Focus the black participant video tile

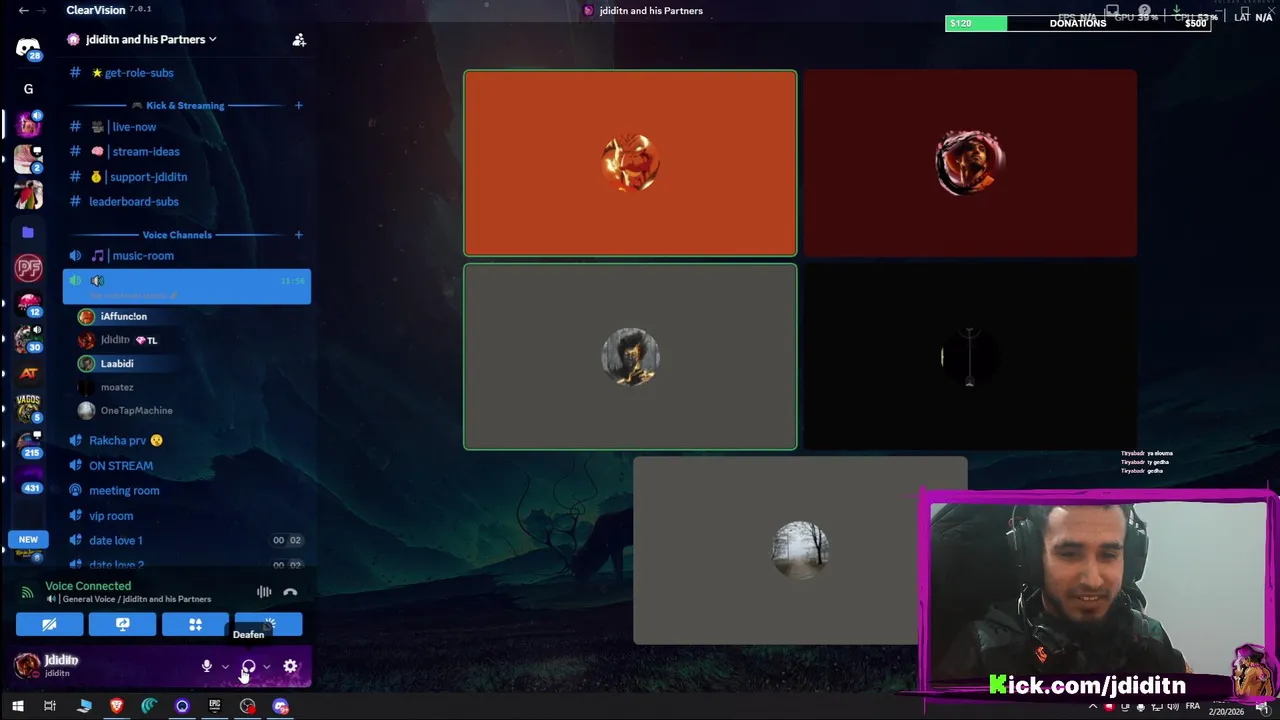tap(970, 357)
